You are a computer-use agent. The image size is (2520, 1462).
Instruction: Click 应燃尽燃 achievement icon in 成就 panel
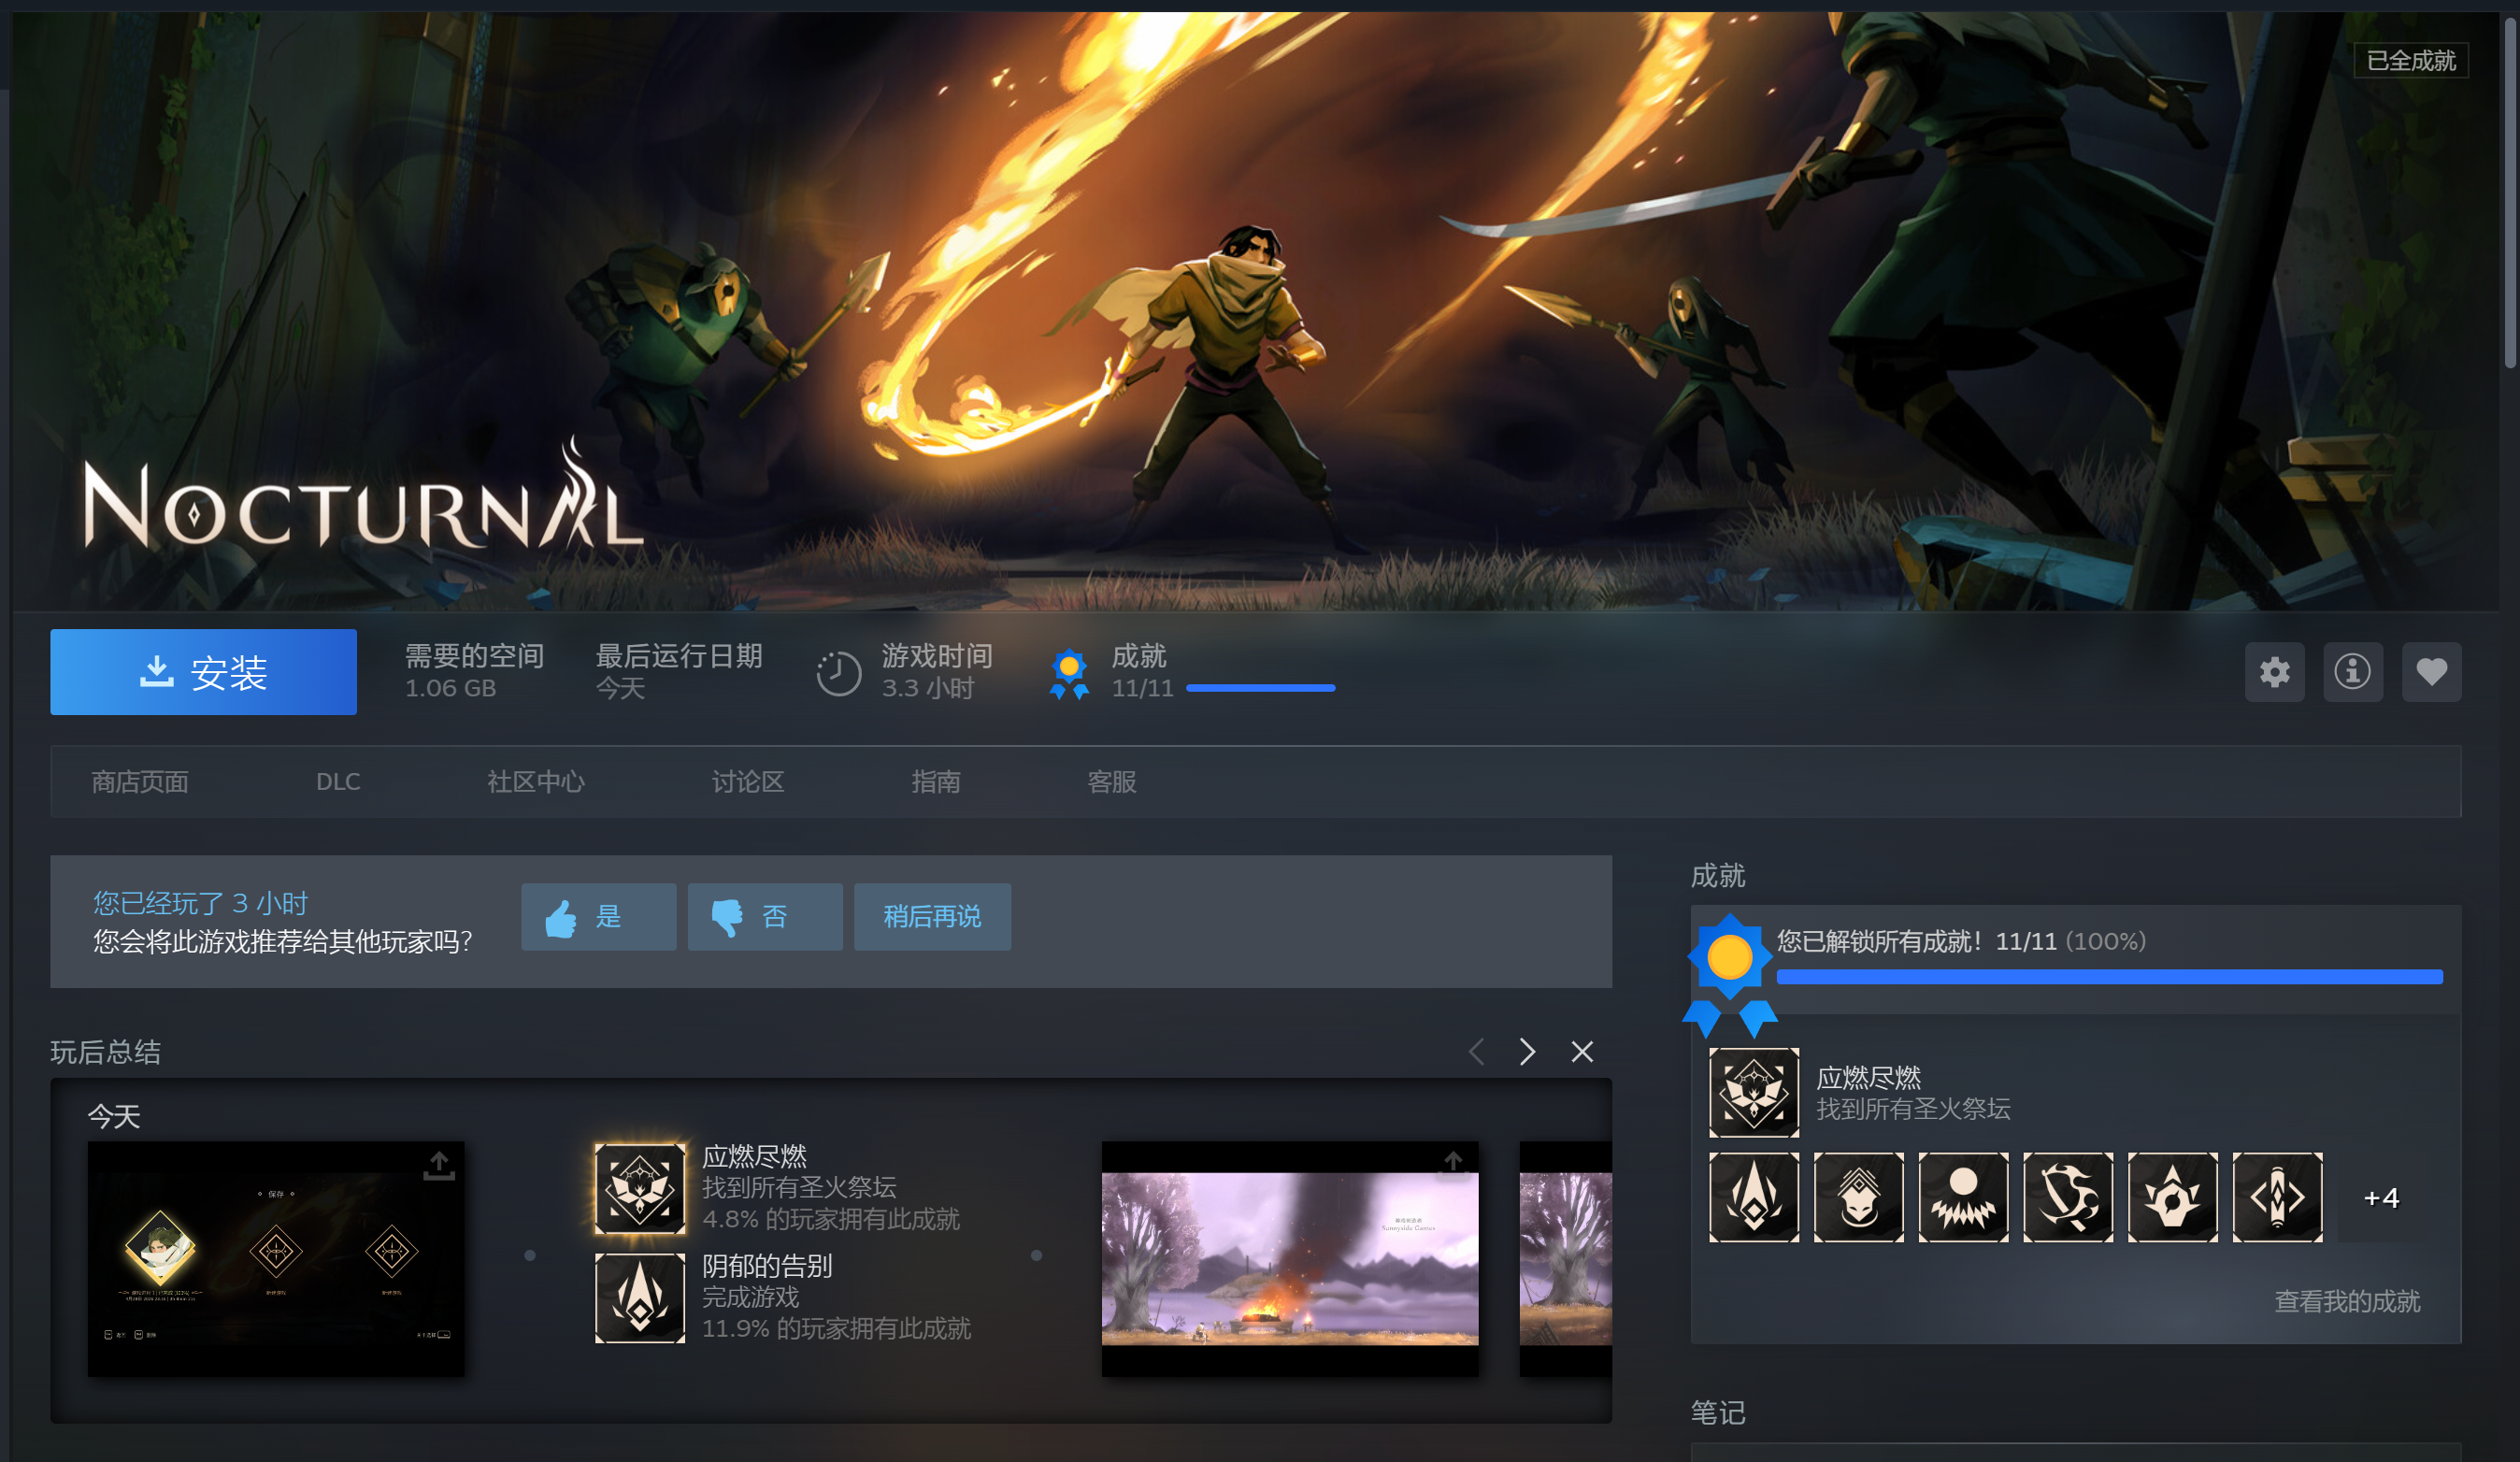click(x=1754, y=1093)
